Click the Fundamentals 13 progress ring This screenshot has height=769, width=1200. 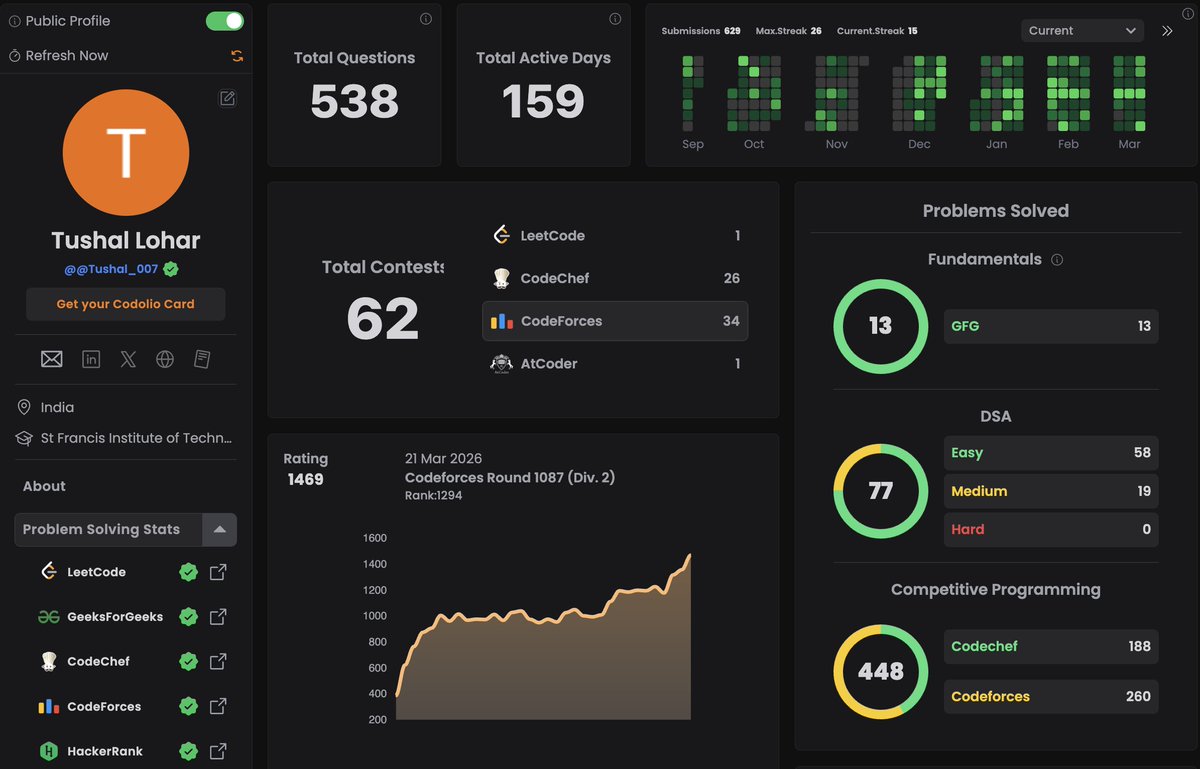pos(880,326)
